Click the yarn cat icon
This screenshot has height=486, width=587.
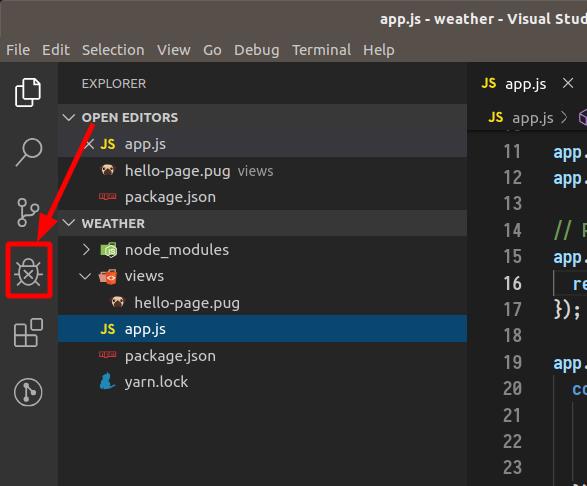coord(107,382)
